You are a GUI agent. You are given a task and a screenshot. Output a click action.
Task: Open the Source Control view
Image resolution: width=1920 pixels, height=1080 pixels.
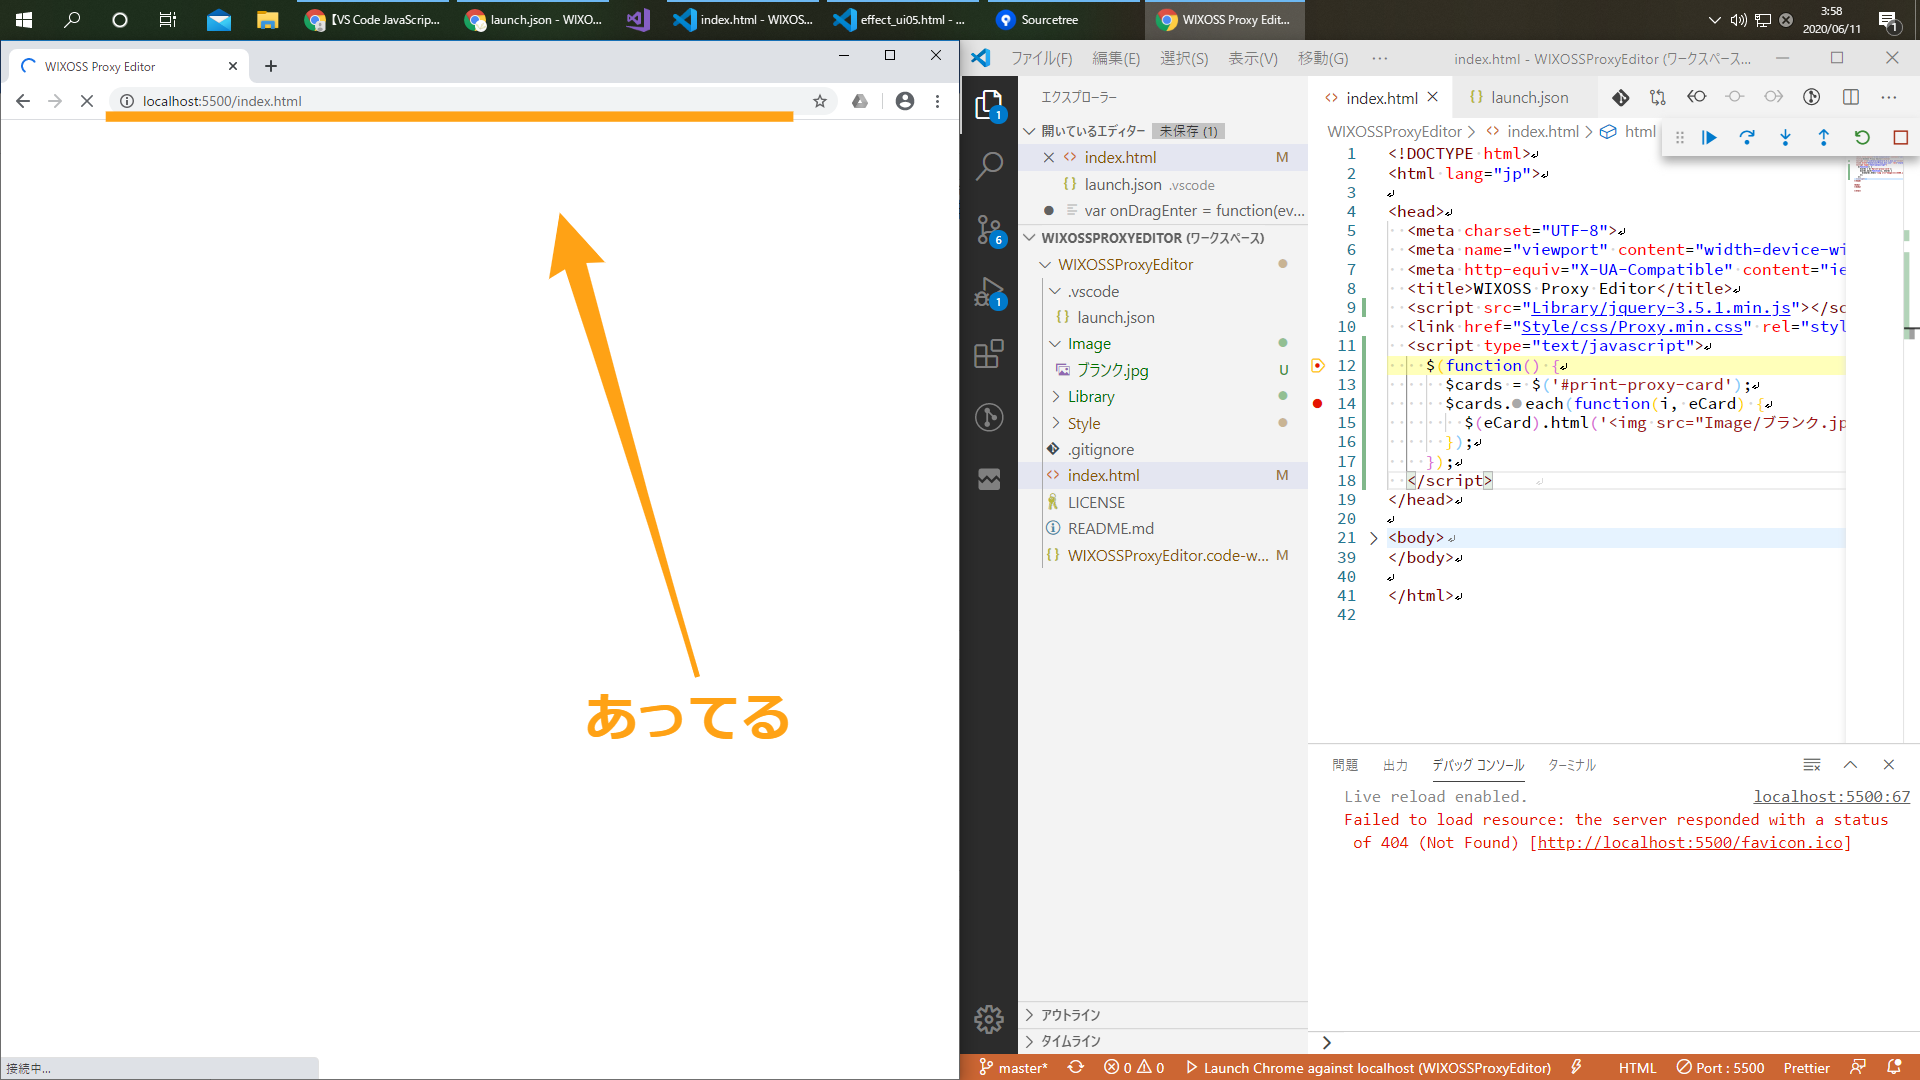click(989, 230)
